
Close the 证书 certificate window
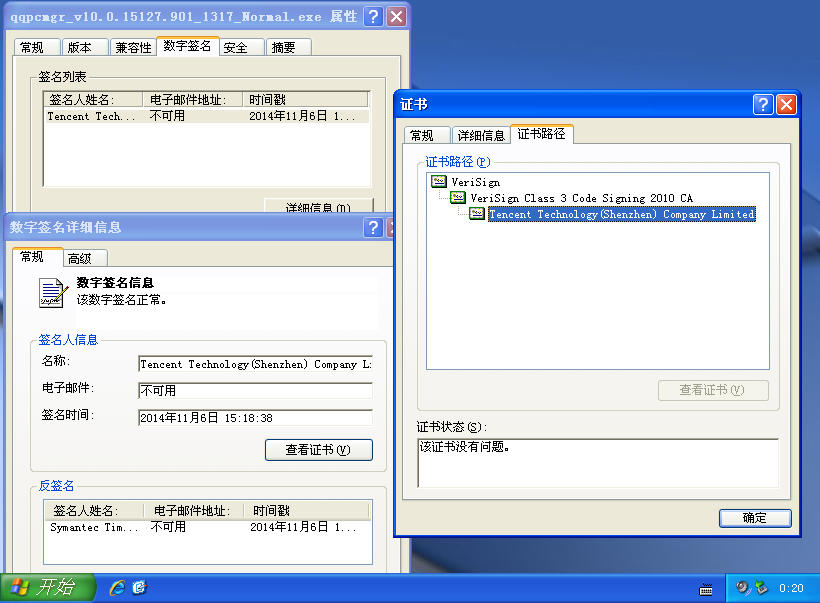(787, 105)
